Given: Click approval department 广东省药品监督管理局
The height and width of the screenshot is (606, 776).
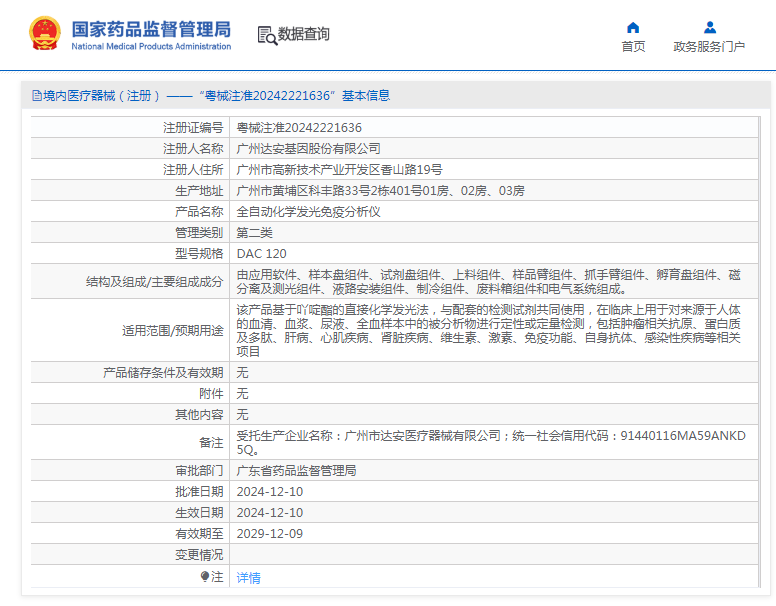Looking at the screenshot, I should click(296, 471).
